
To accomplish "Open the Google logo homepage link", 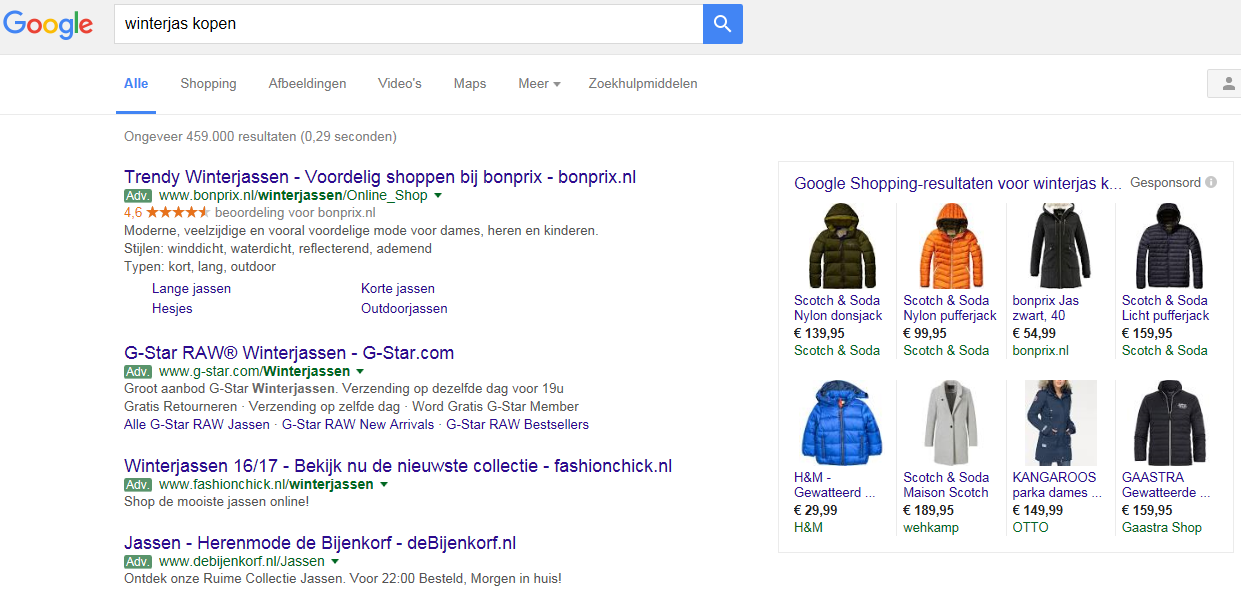I will click(48, 25).
